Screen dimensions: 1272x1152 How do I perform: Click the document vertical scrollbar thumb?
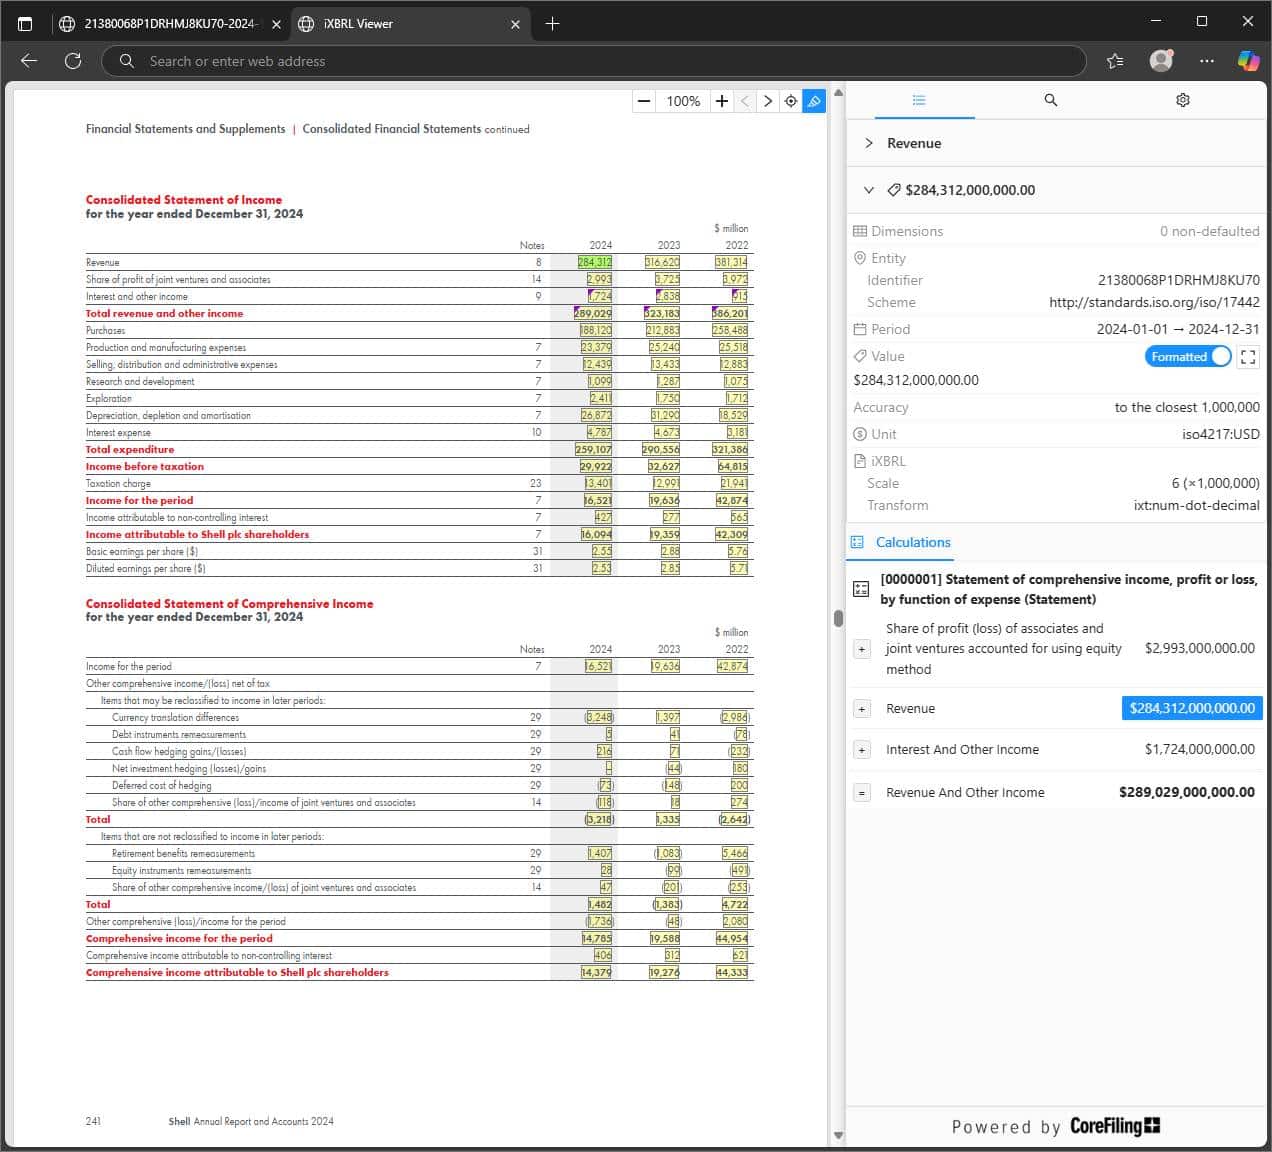click(838, 617)
